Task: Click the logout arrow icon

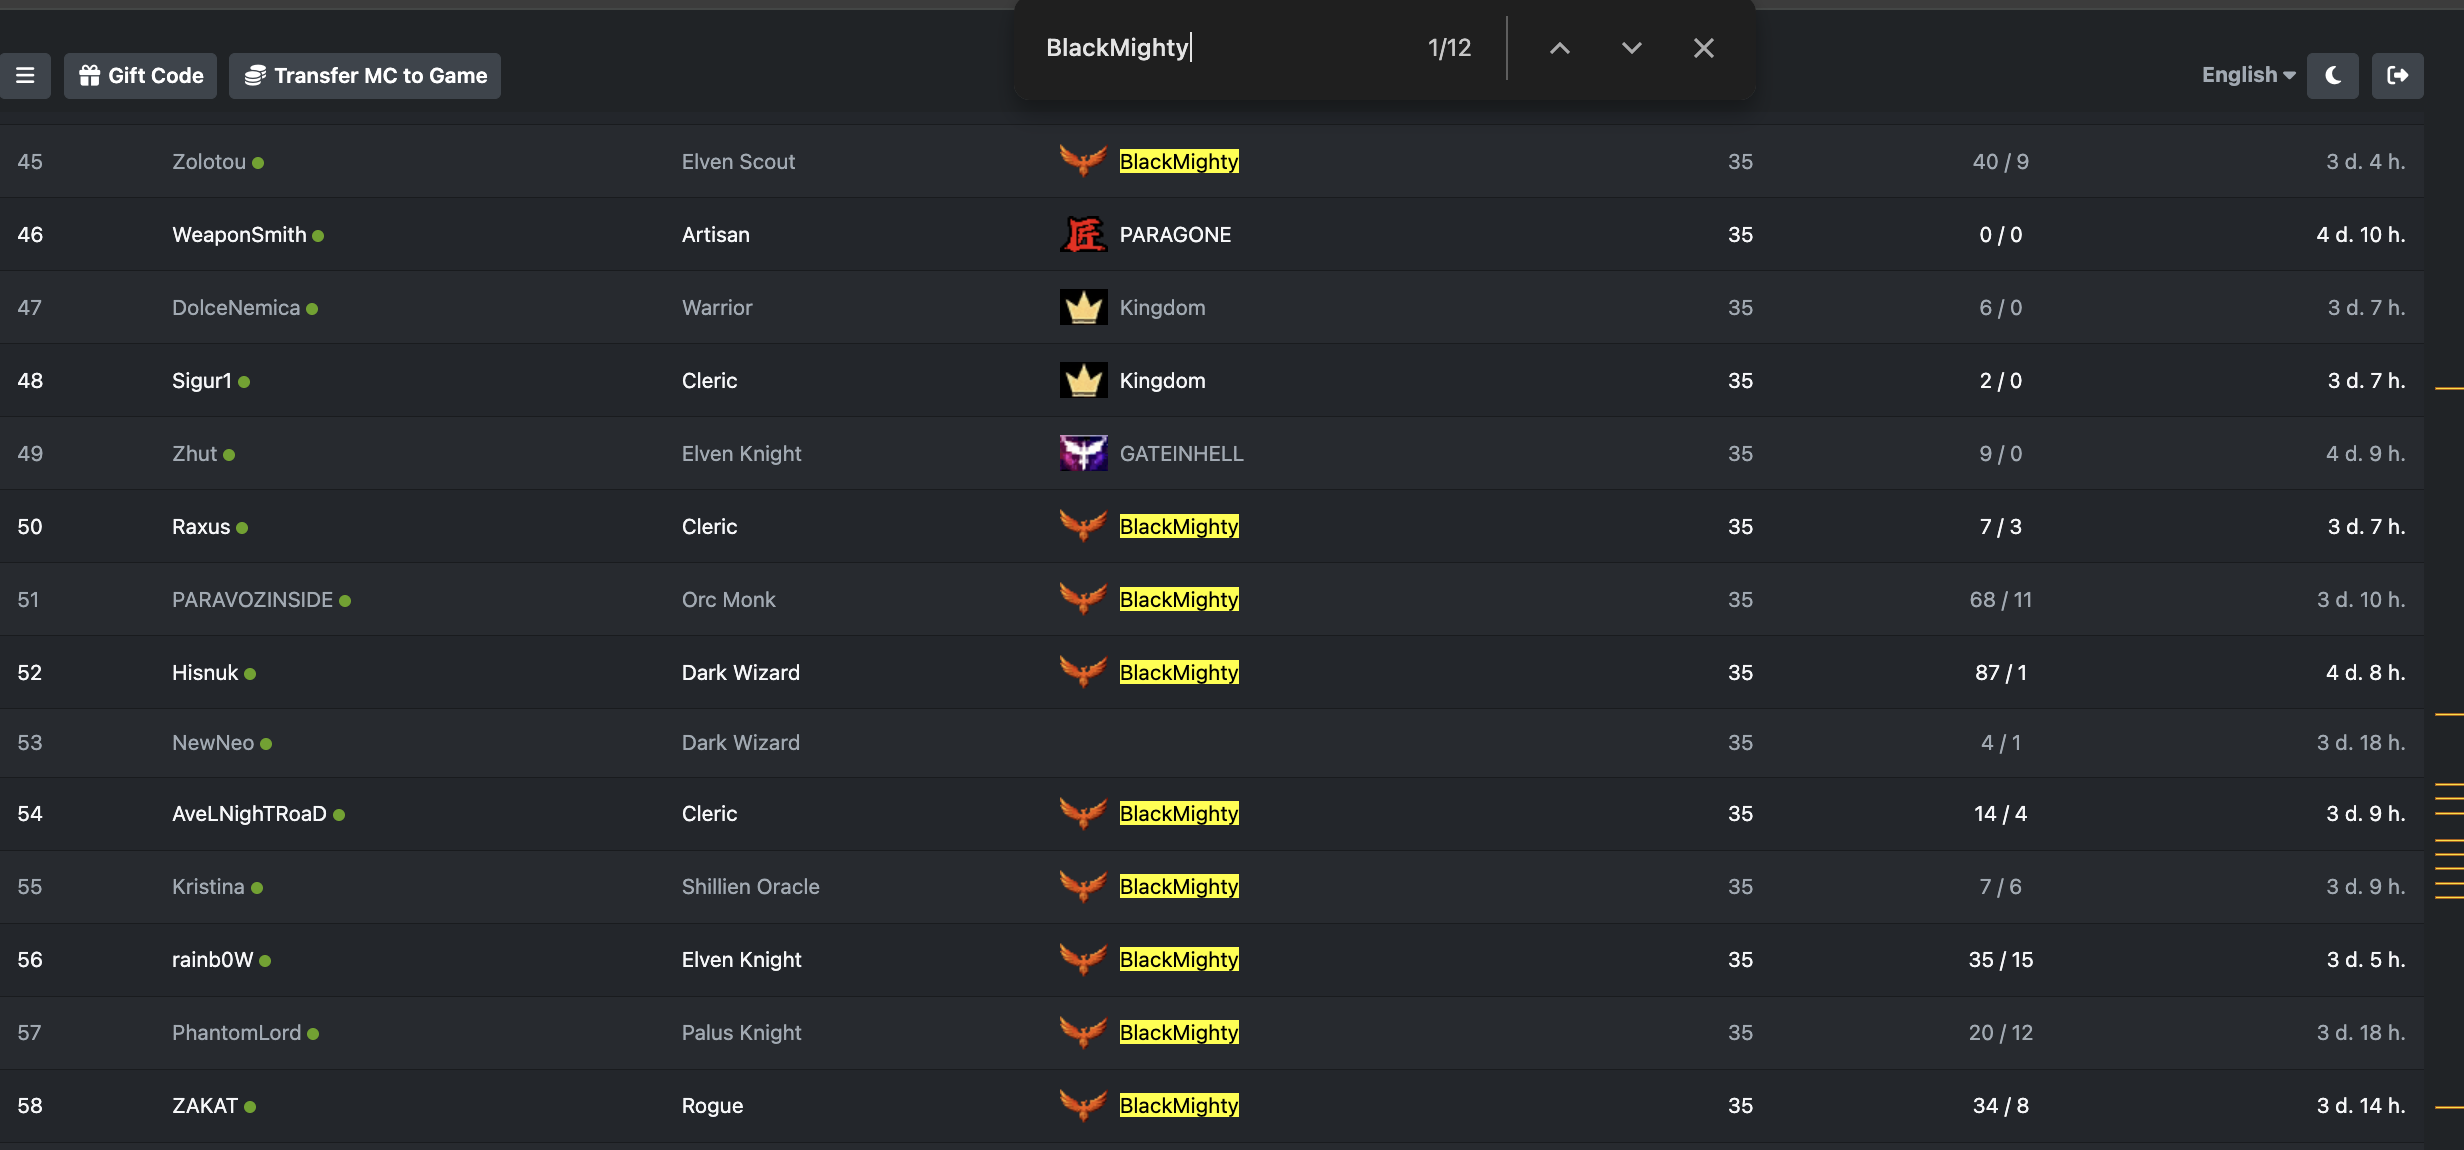Action: coord(2398,76)
